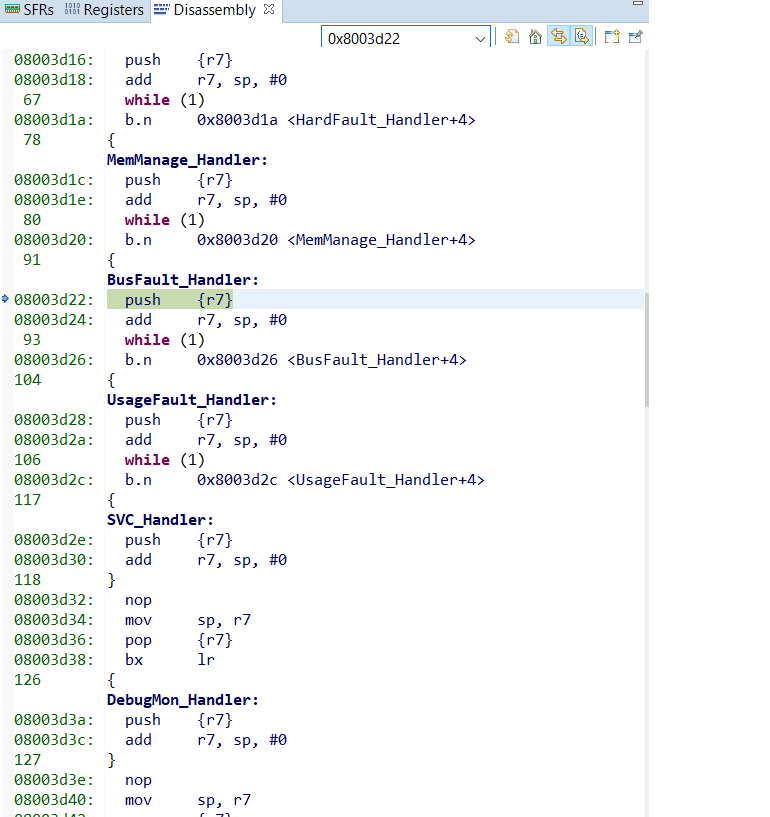Click the Registers tab binary icon
The height and width of the screenshot is (817, 770).
(72, 9)
